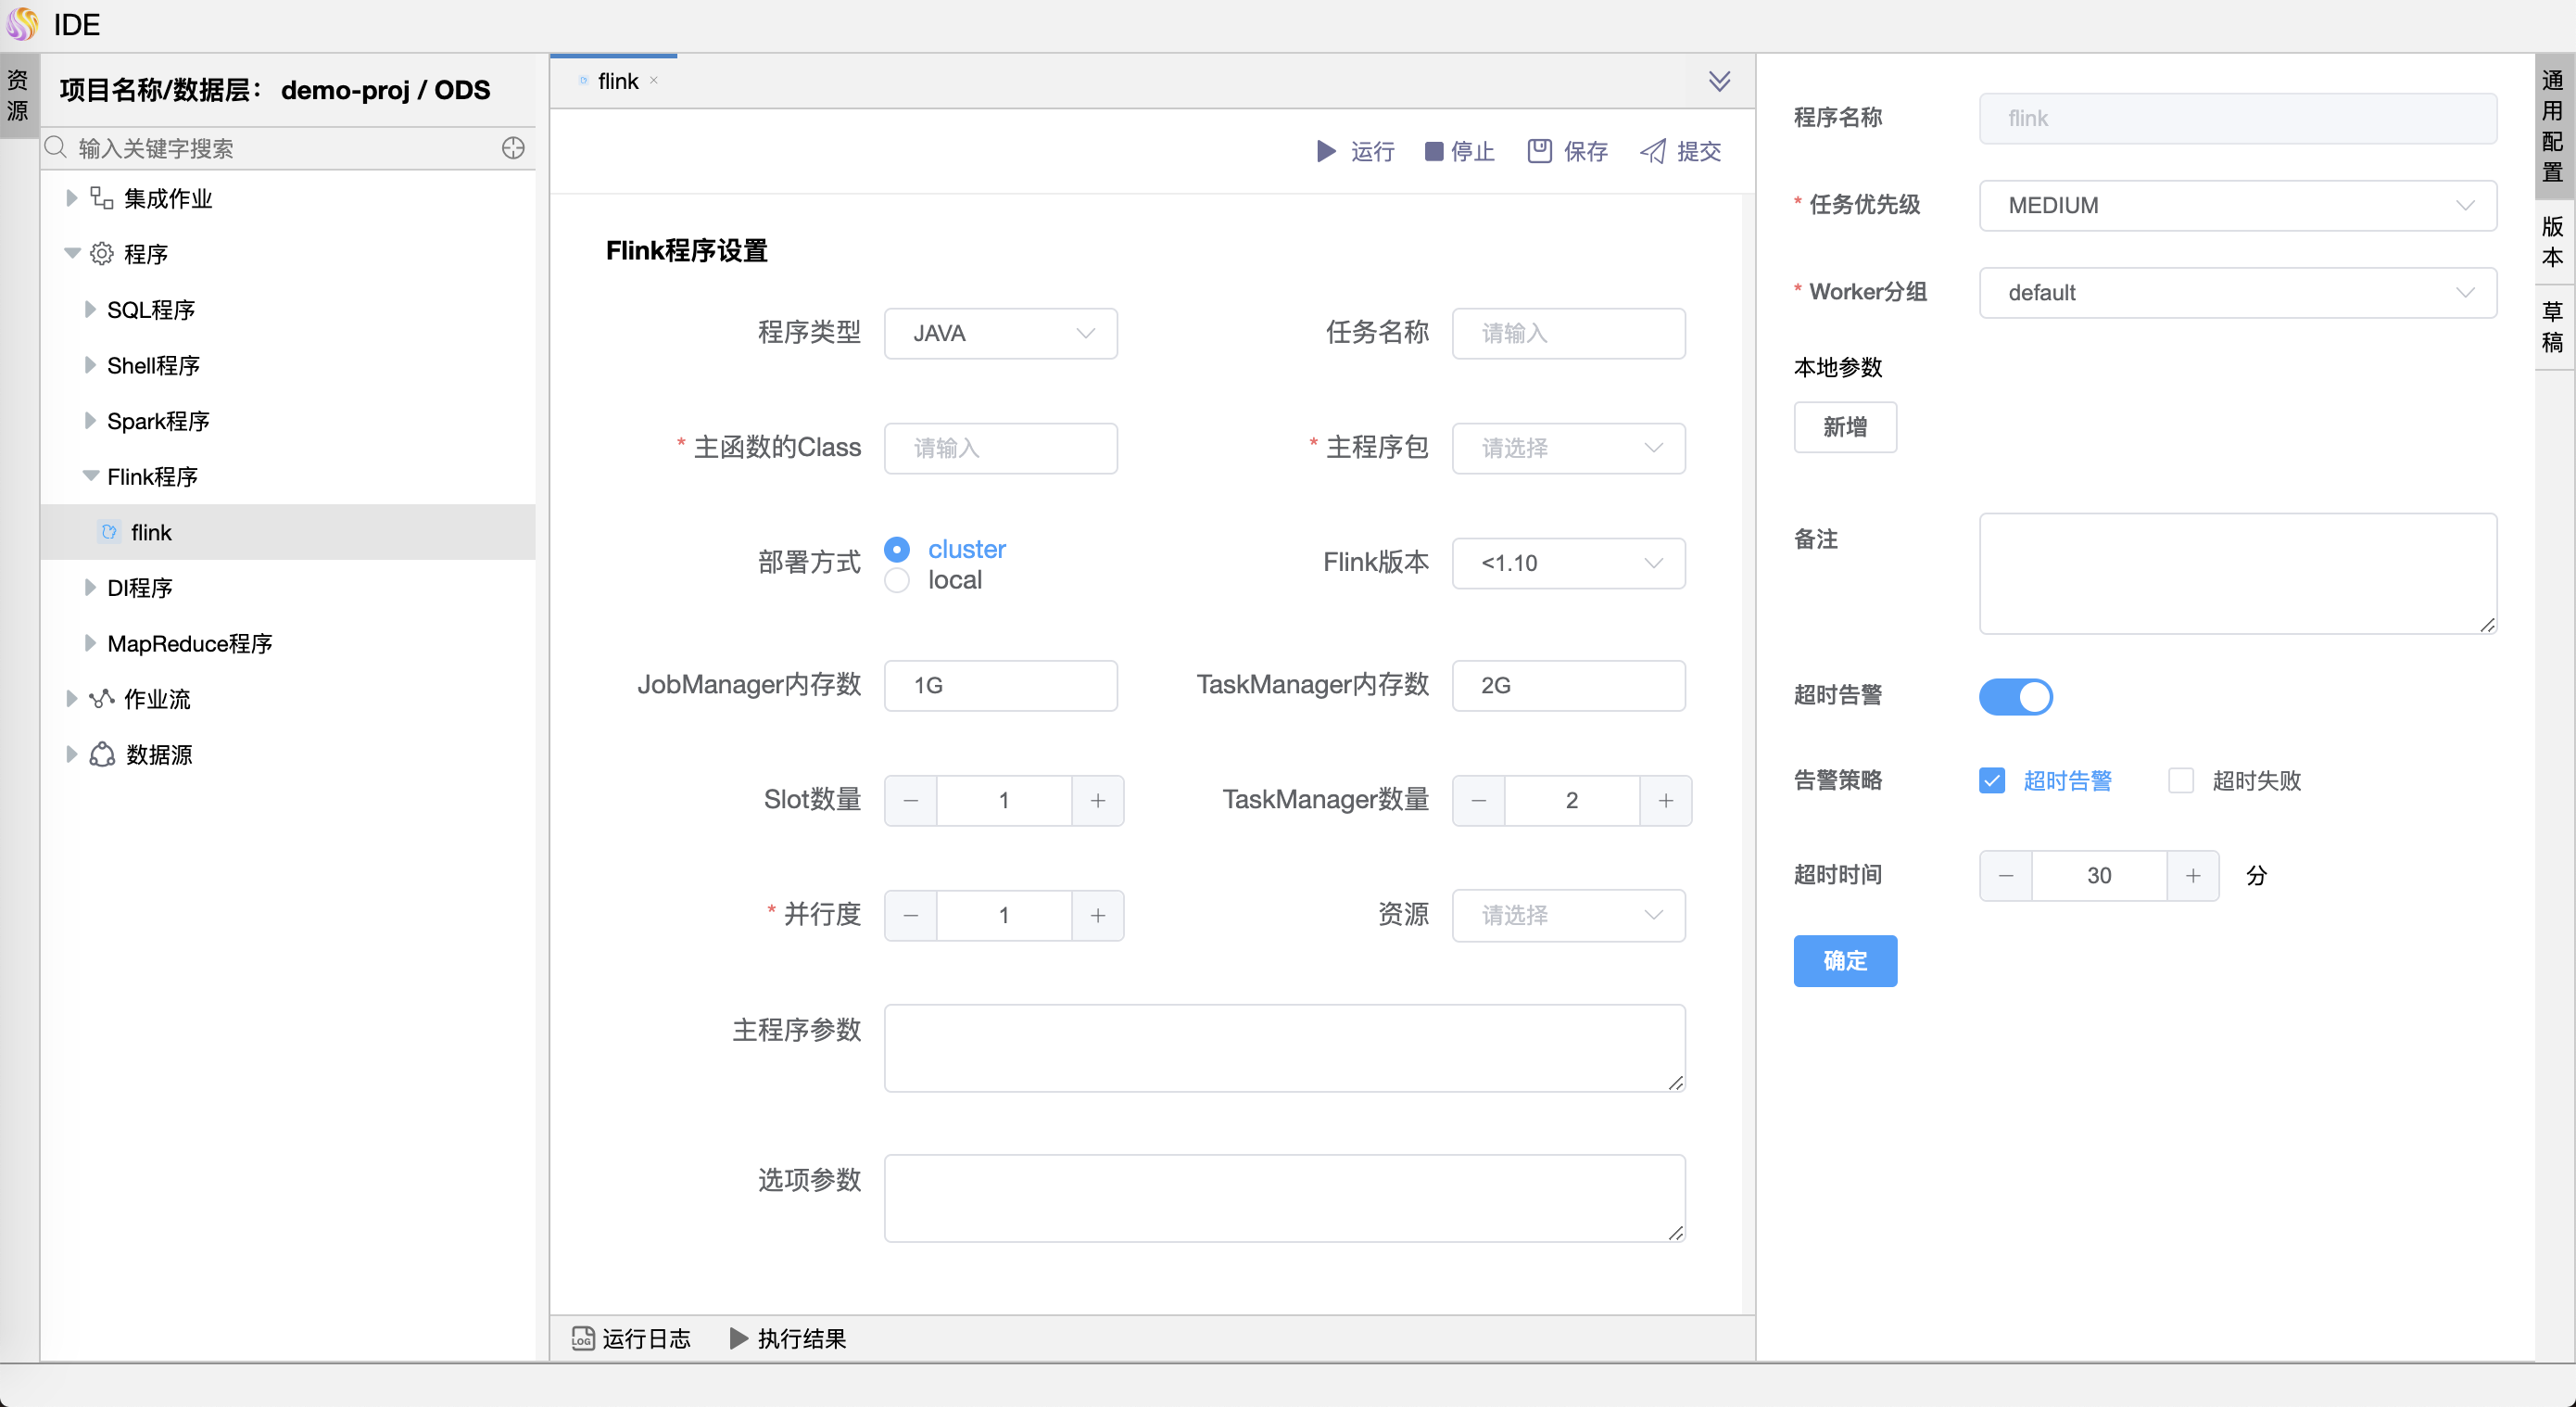Turn off the timeout alert switch
Image resolution: width=2576 pixels, height=1407 pixels.
click(2015, 696)
